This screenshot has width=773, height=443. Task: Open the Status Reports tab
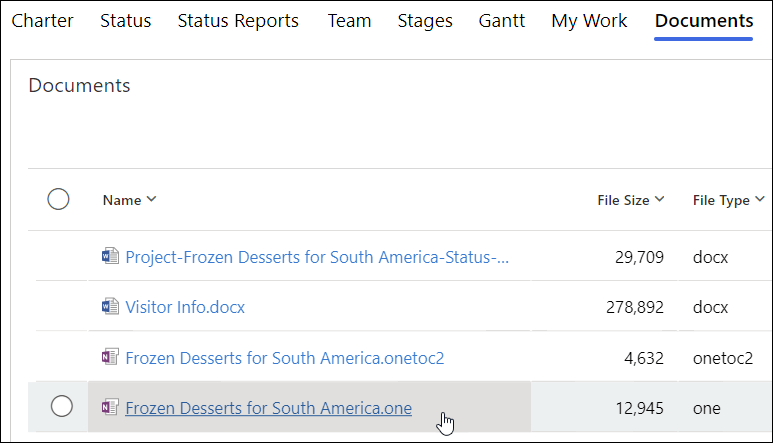click(x=238, y=21)
